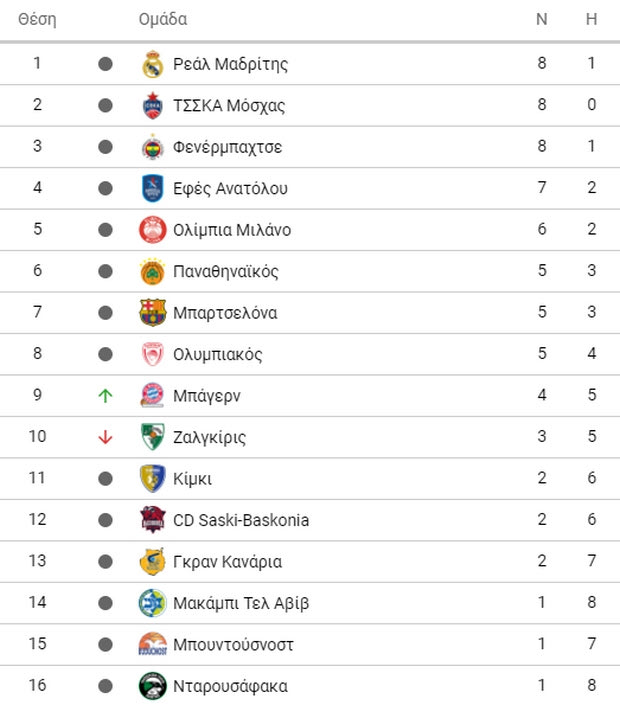The image size is (620, 712).
Task: Click the Barcelona team crest
Action: tap(152, 313)
